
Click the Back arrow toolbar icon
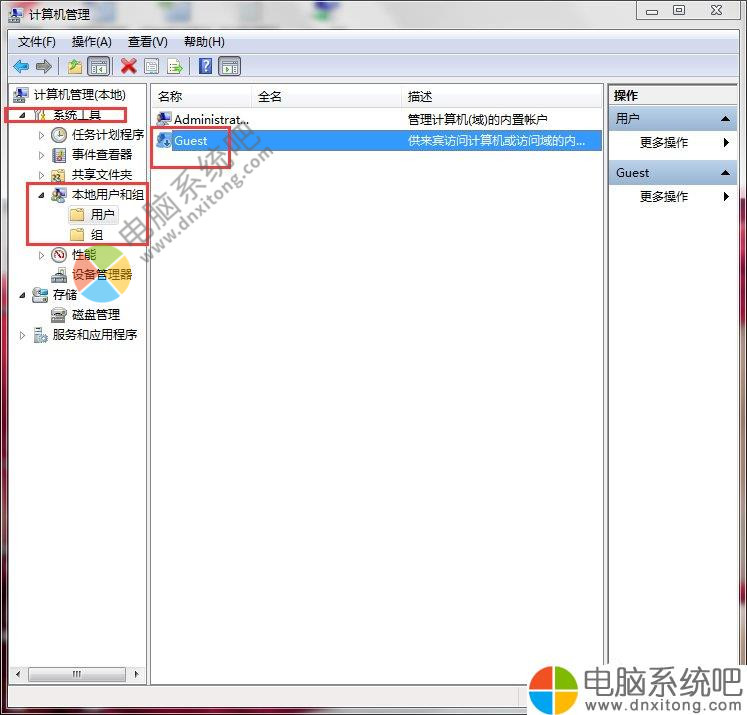coord(21,66)
